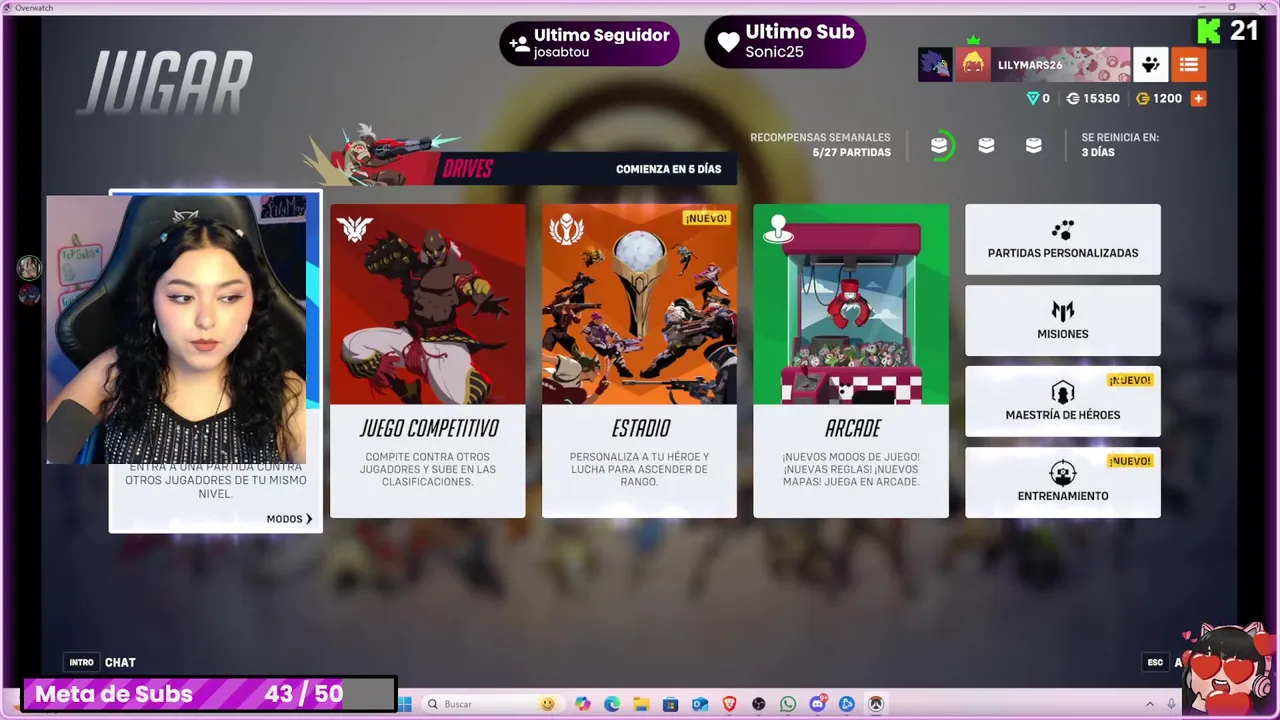Open the orange social list menu icon
Image resolution: width=1280 pixels, height=720 pixels.
[1188, 65]
